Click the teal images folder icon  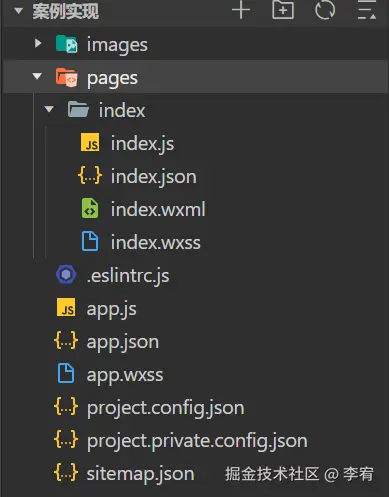[66, 44]
